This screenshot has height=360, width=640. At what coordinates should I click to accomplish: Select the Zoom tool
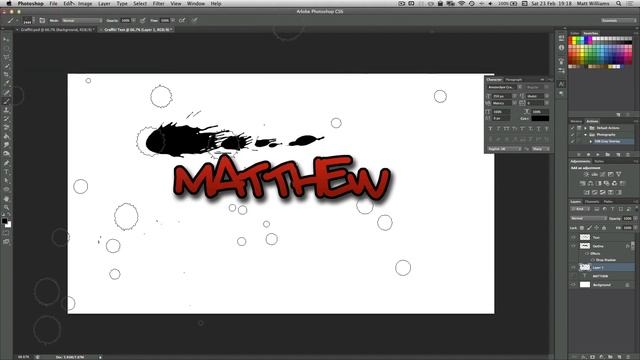point(6,207)
